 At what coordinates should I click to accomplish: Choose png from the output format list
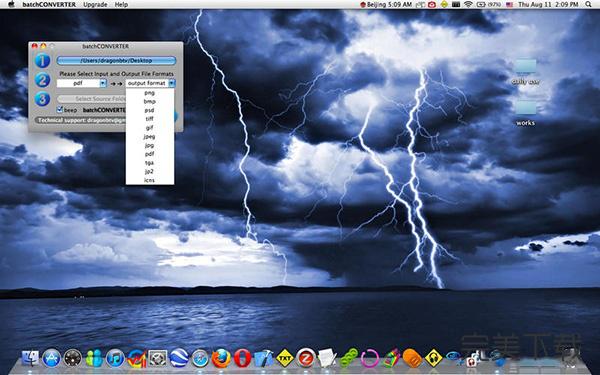150,93
